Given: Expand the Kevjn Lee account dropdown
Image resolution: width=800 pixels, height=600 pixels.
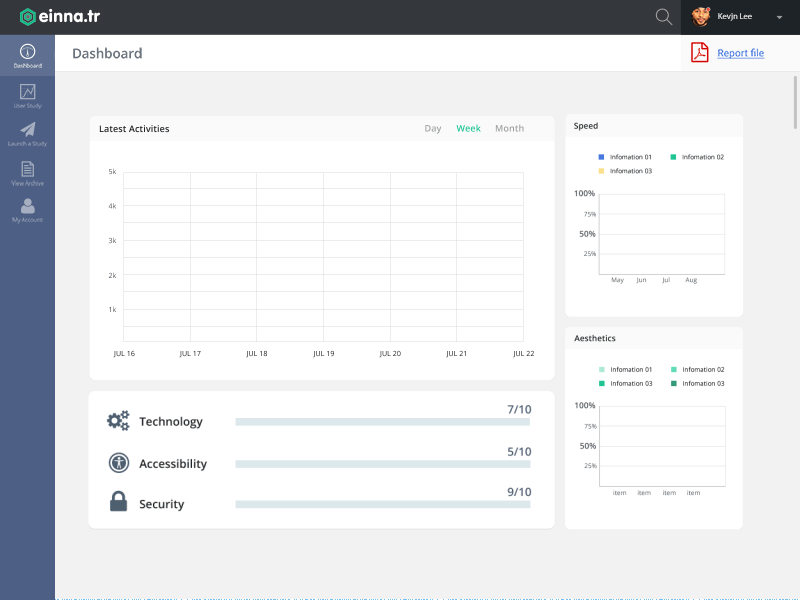Looking at the screenshot, I should [779, 17].
